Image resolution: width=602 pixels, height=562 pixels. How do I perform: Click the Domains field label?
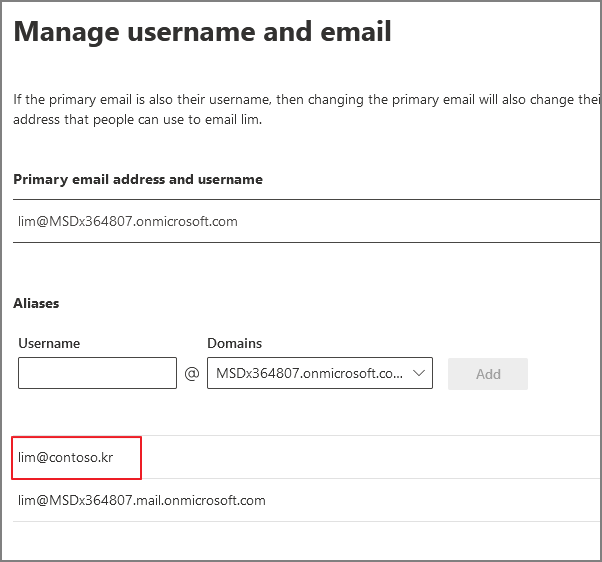235,343
